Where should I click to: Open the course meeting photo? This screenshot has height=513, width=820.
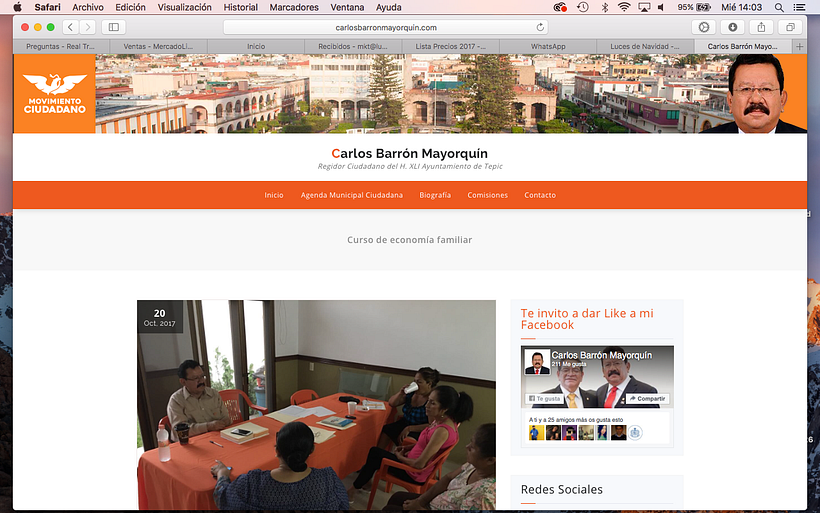(x=316, y=405)
